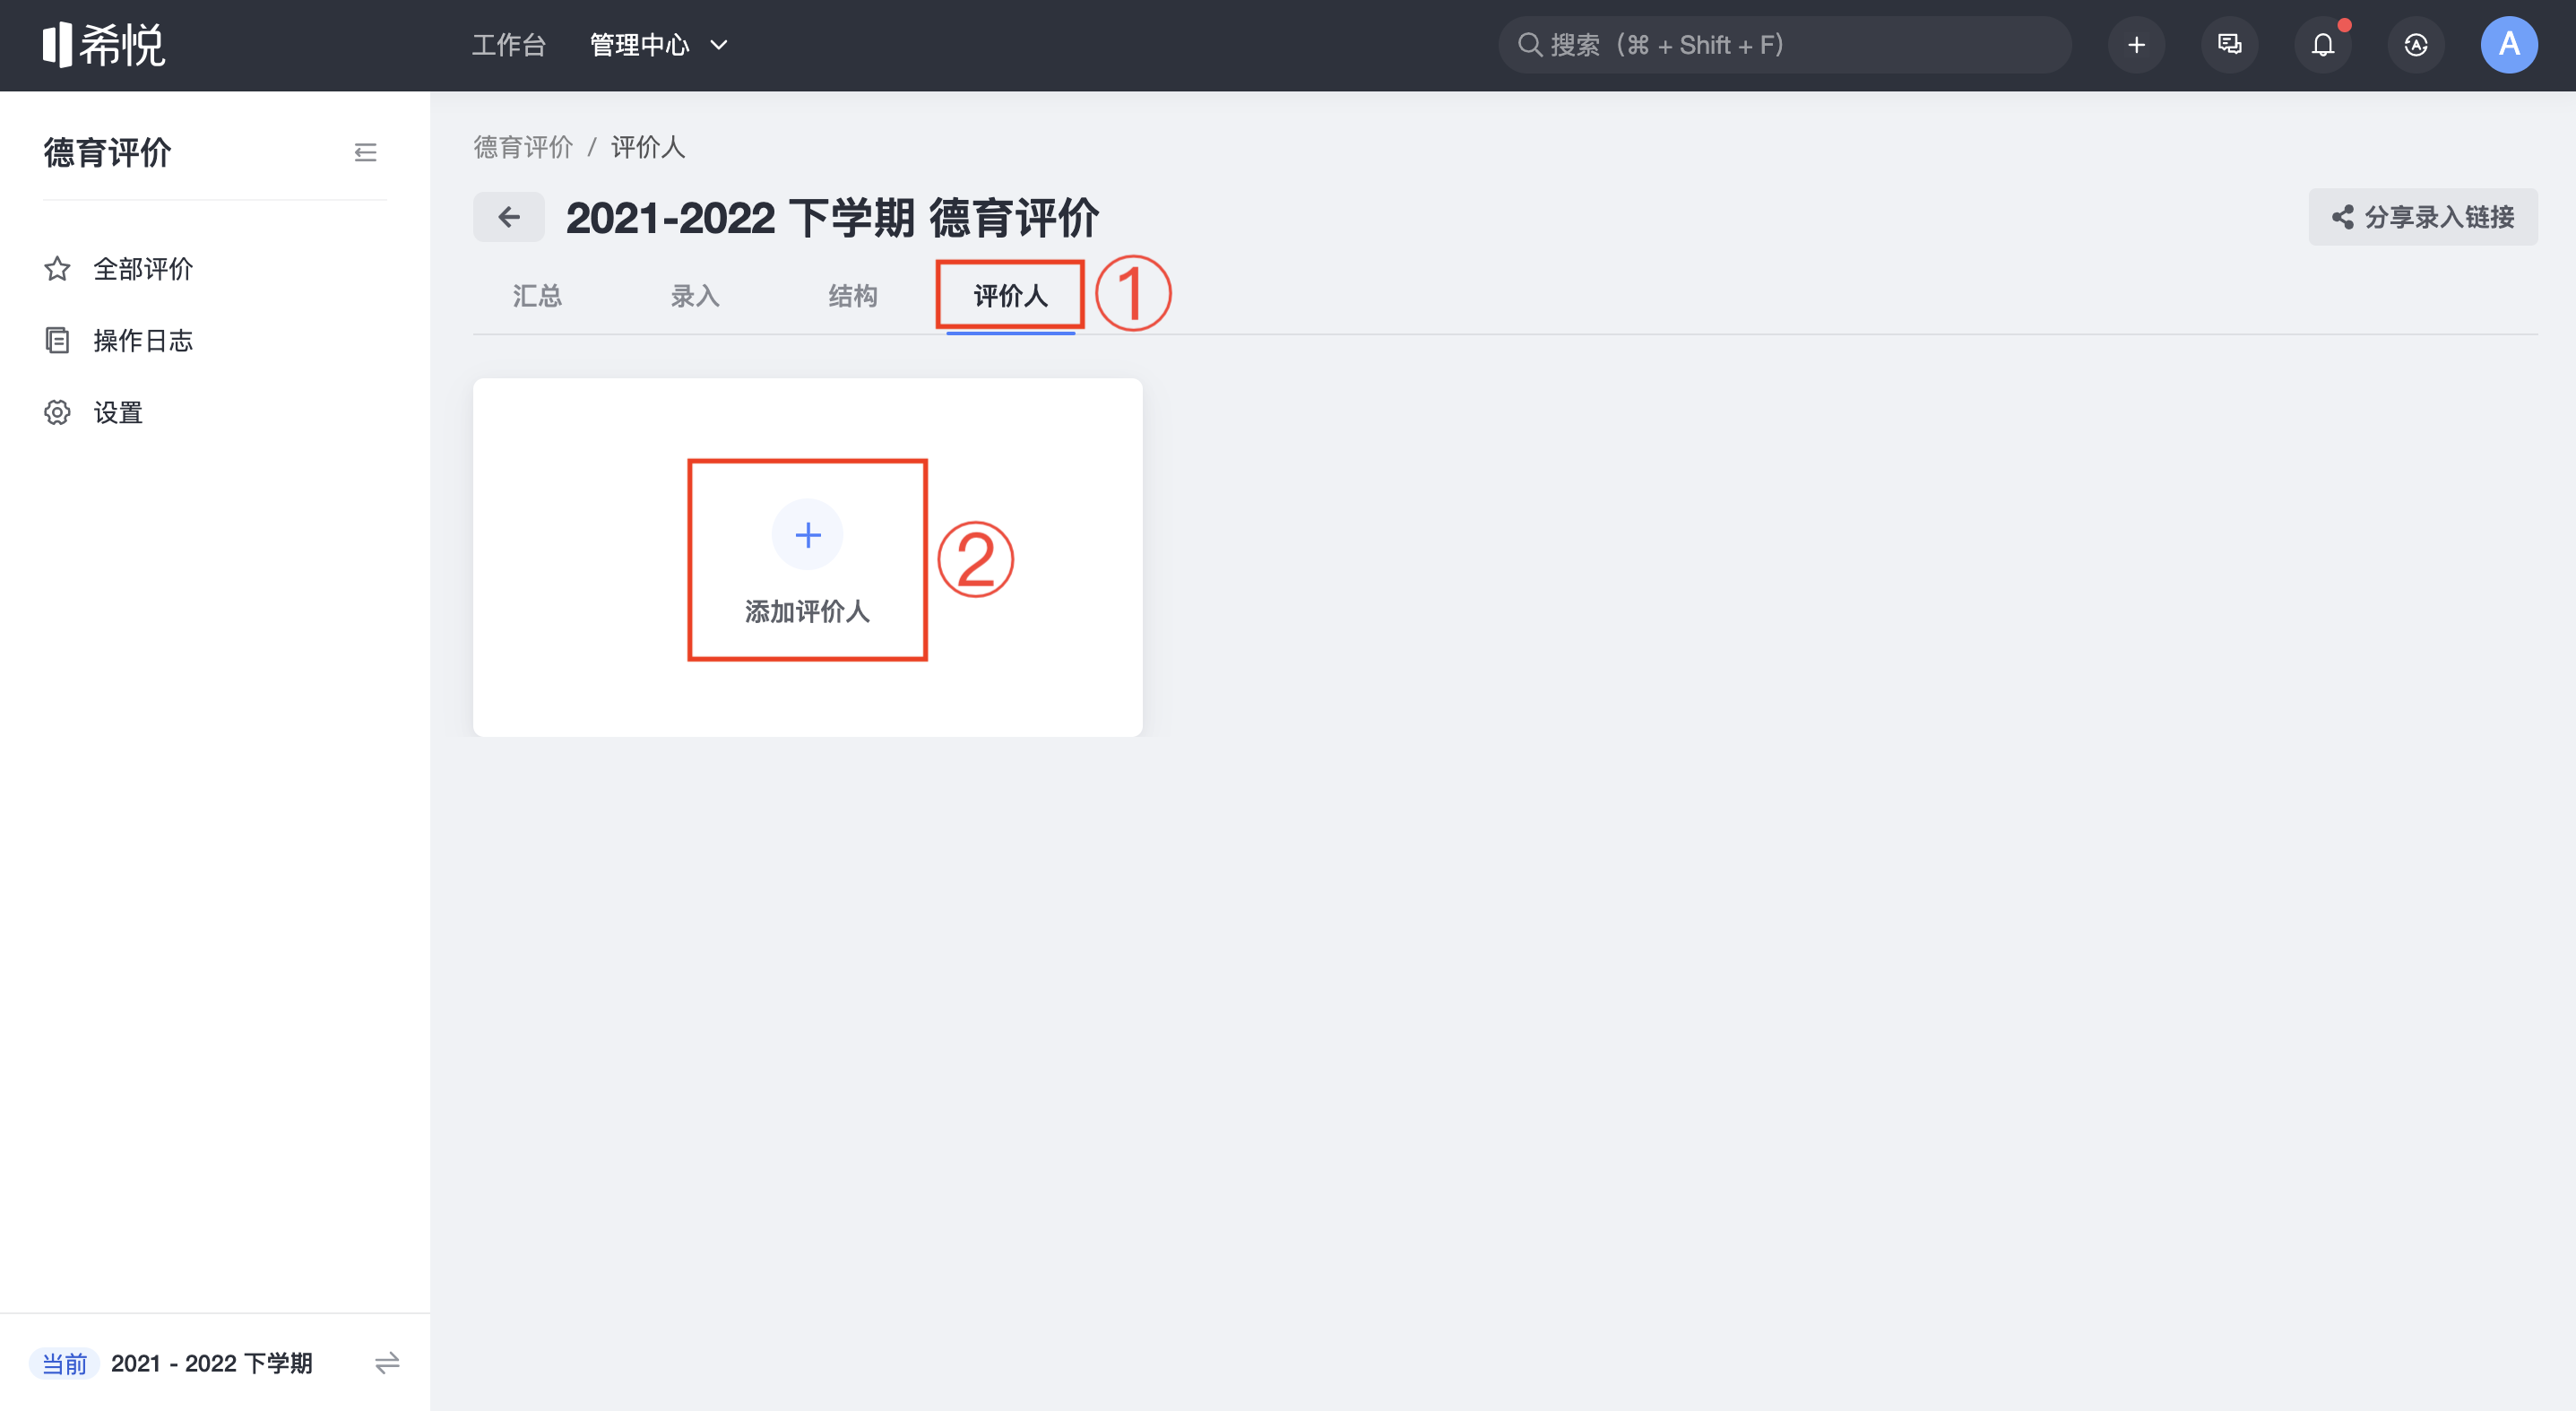
Task: Switch semester using swap arrows icon
Action: point(387,1363)
